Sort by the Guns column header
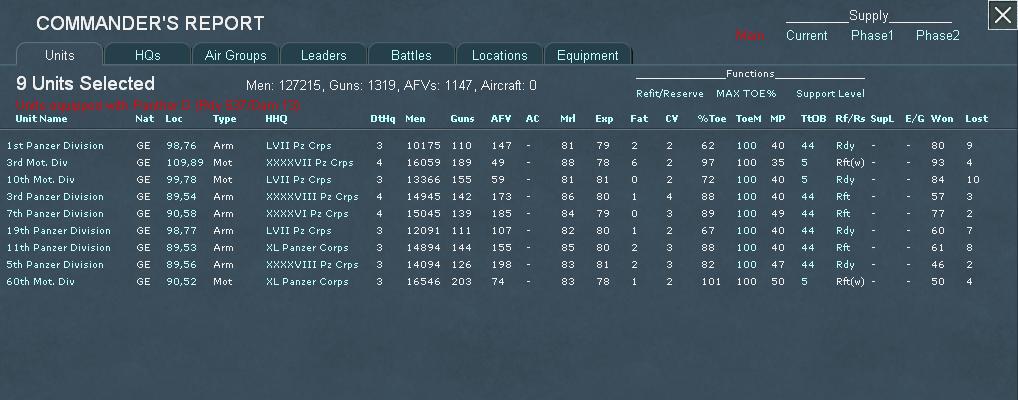The width and height of the screenshot is (1018, 400). [x=462, y=119]
